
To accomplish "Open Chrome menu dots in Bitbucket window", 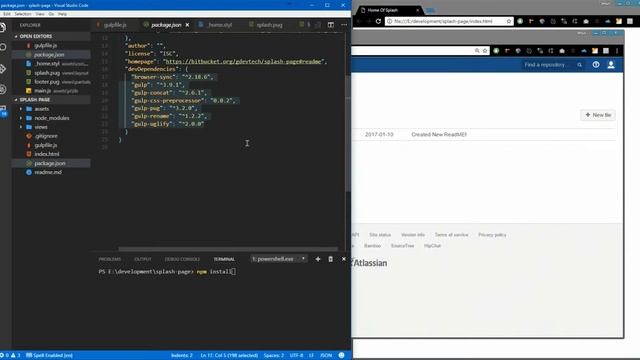I will 617,51.
